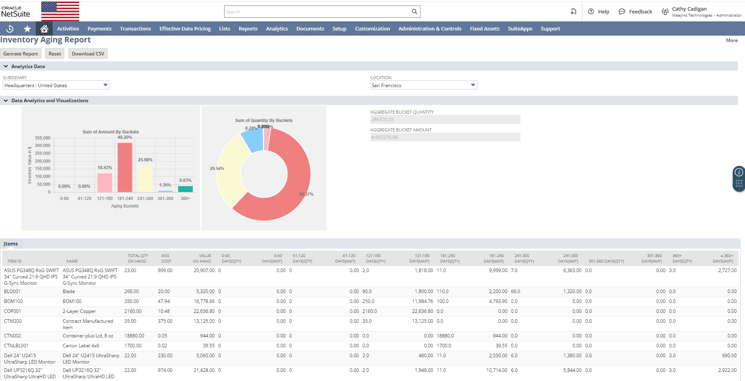The image size is (745, 381).
Task: Click the create new menu icon near Help
Action: tap(573, 12)
